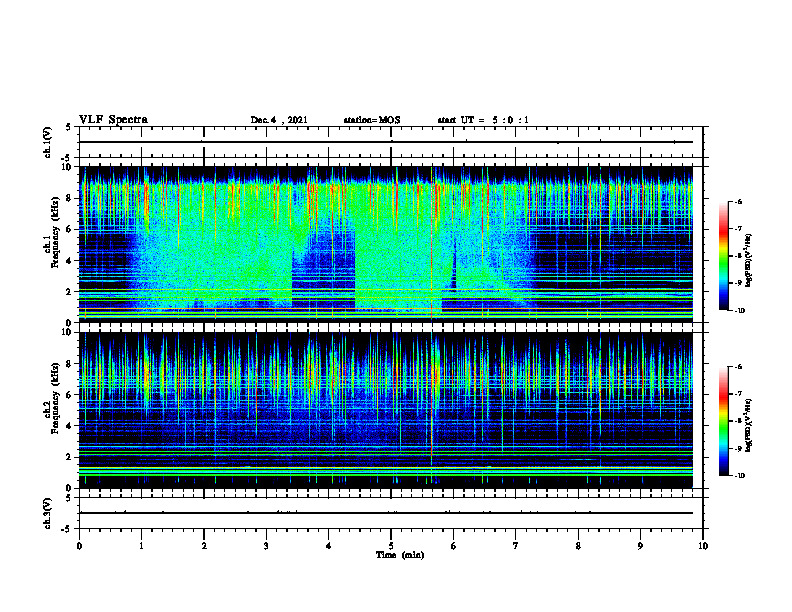Viewport: 792px width, 612px height.
Task: Click the ch.2 spectrogram plot area
Action: click(x=386, y=410)
